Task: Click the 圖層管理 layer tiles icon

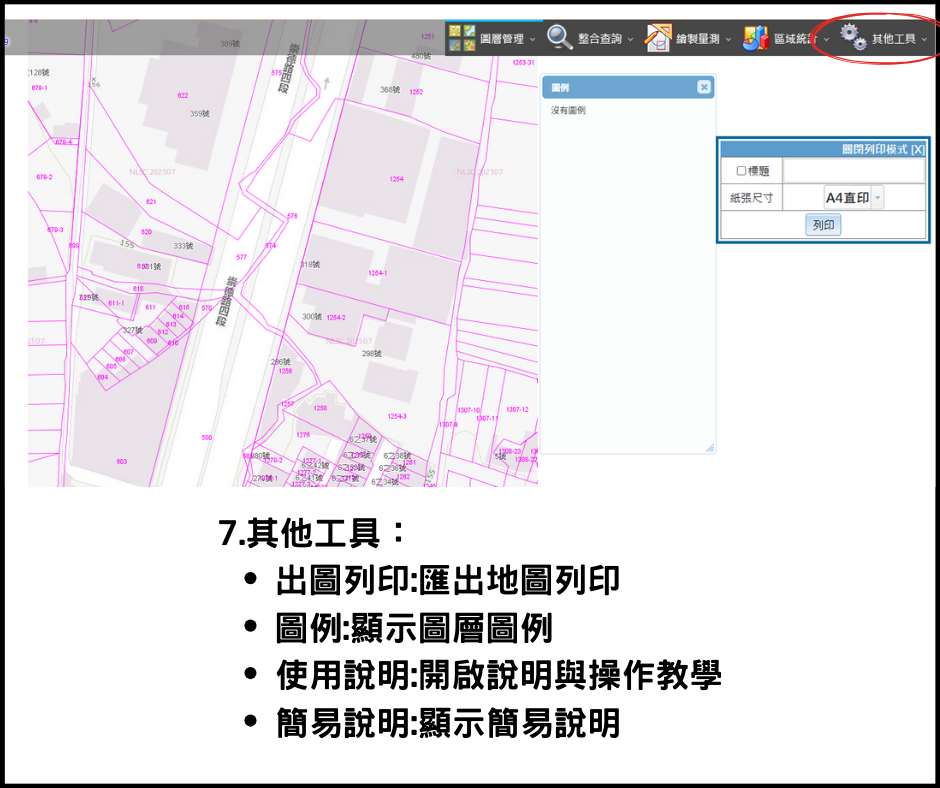Action: 462,38
